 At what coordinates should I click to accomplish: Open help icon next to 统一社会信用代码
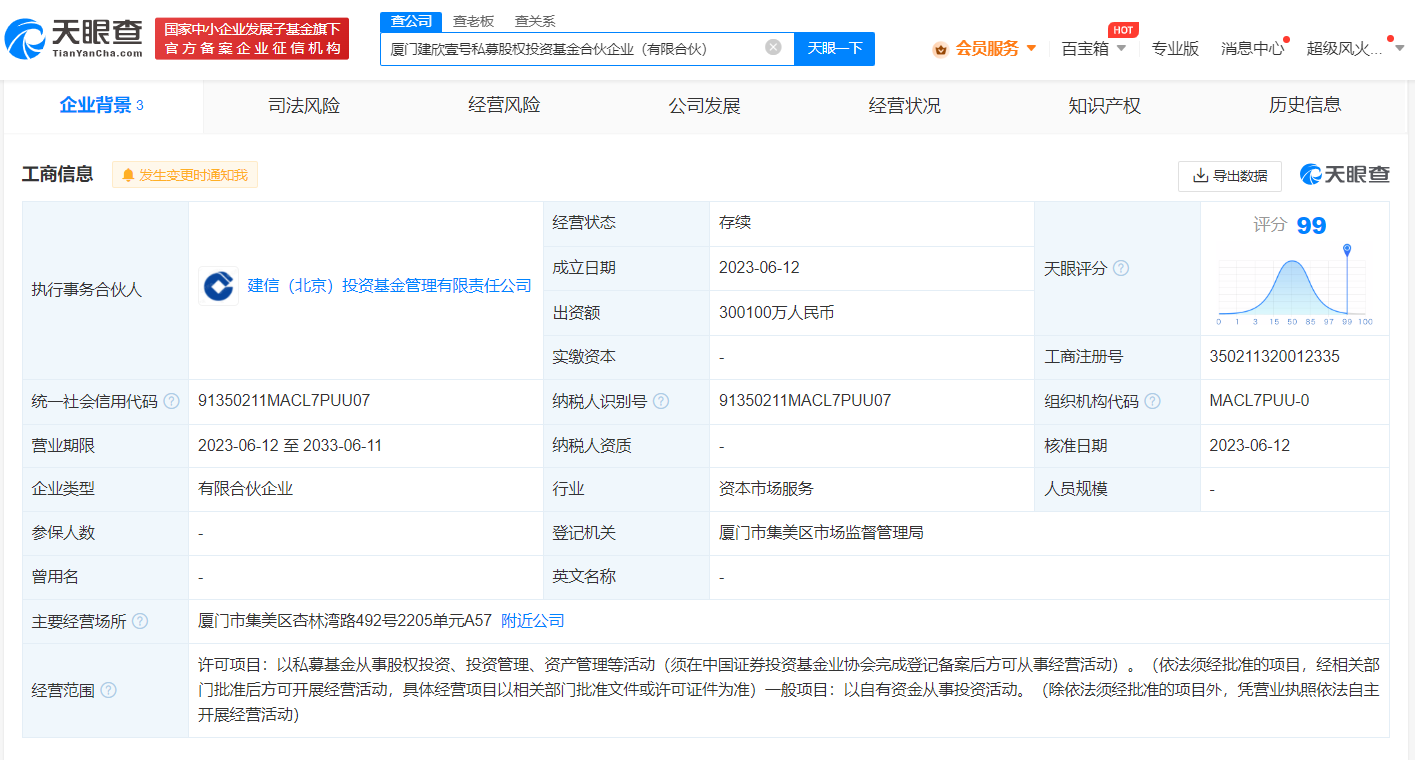pyautogui.click(x=171, y=401)
